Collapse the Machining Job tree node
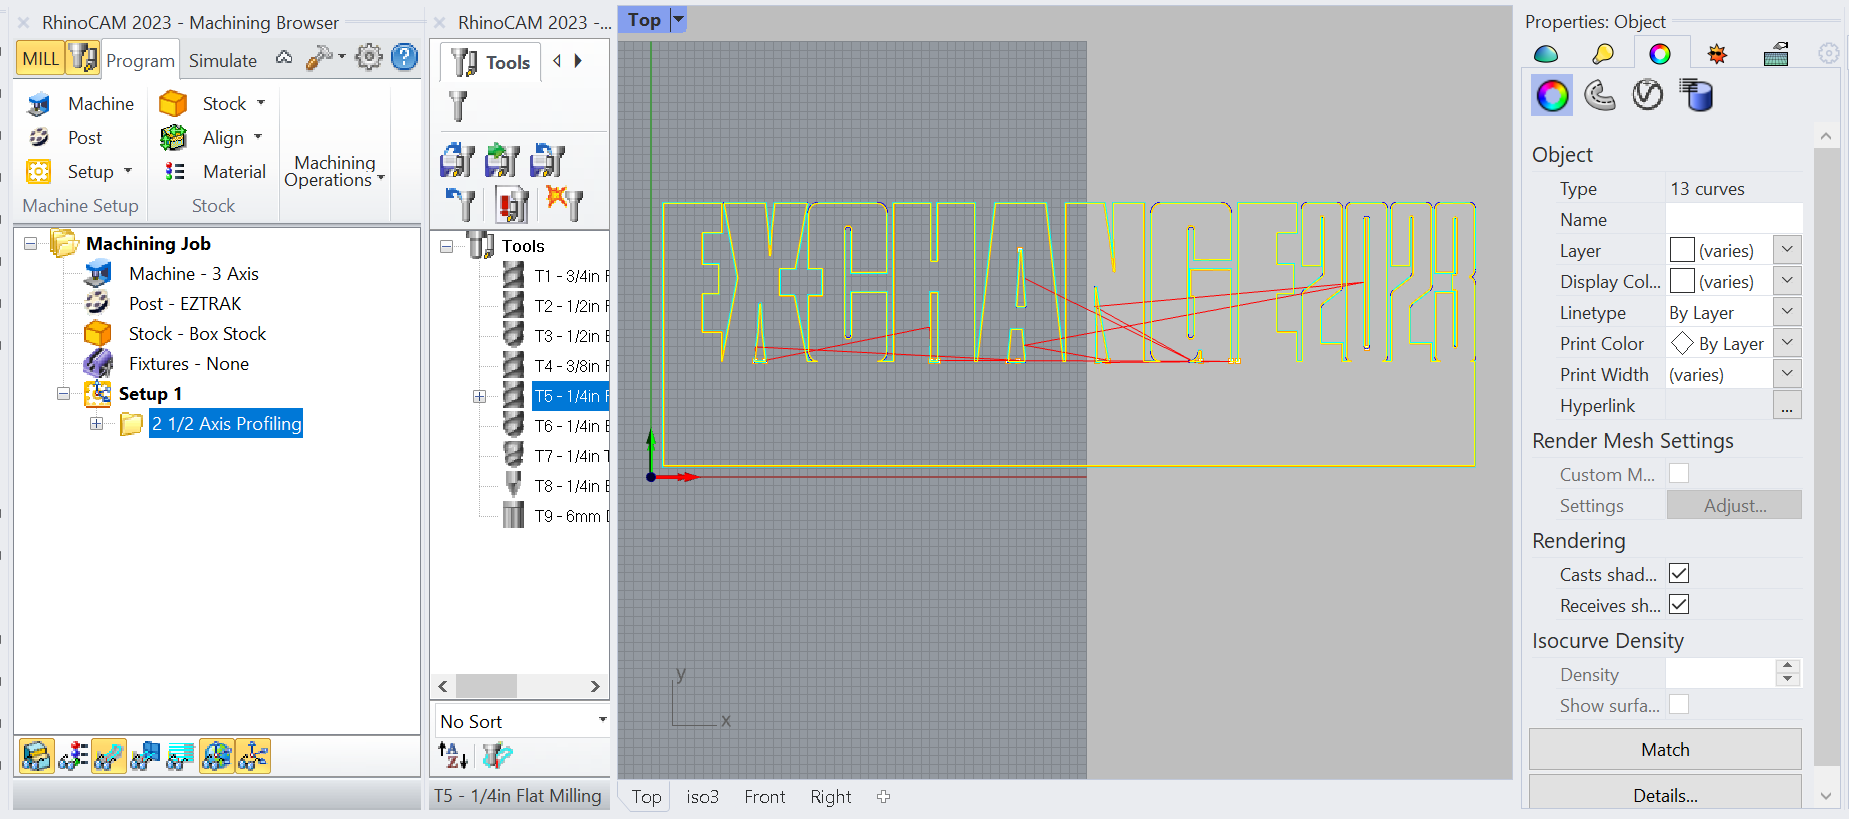This screenshot has width=1849, height=819. (x=31, y=243)
